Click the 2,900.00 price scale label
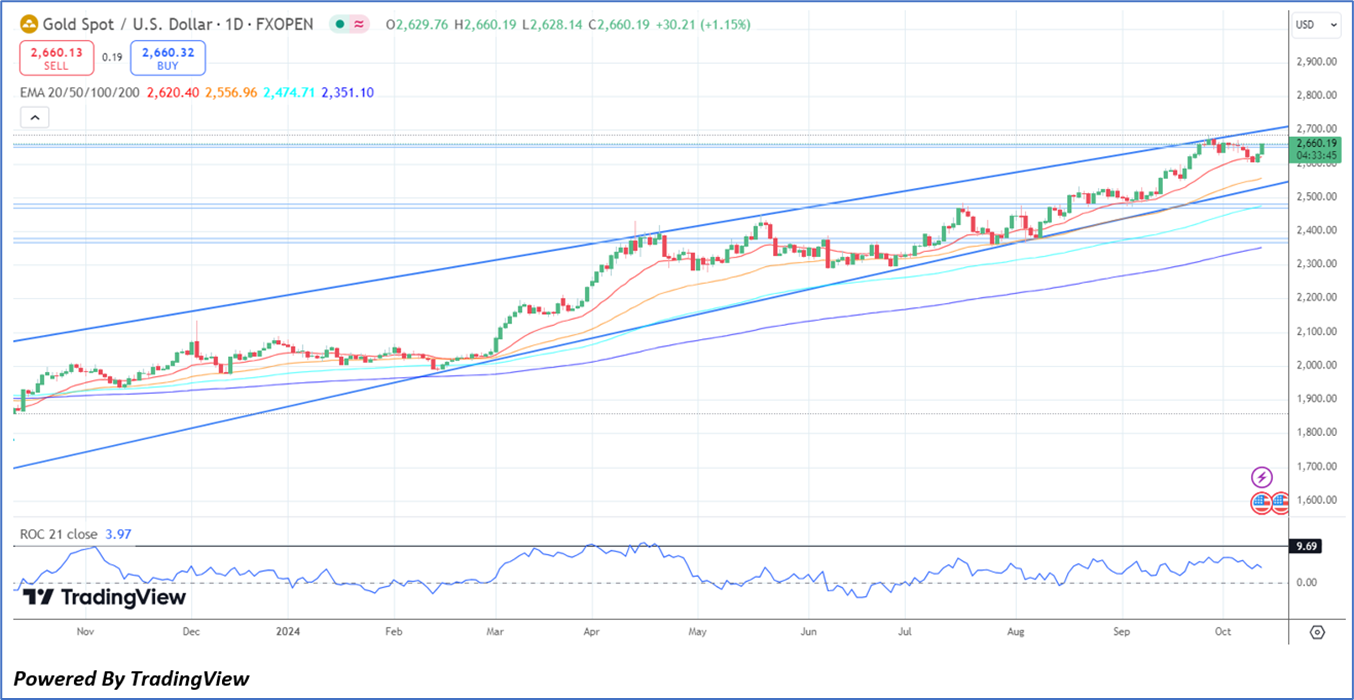Image resolution: width=1354 pixels, height=700 pixels. 1316,62
